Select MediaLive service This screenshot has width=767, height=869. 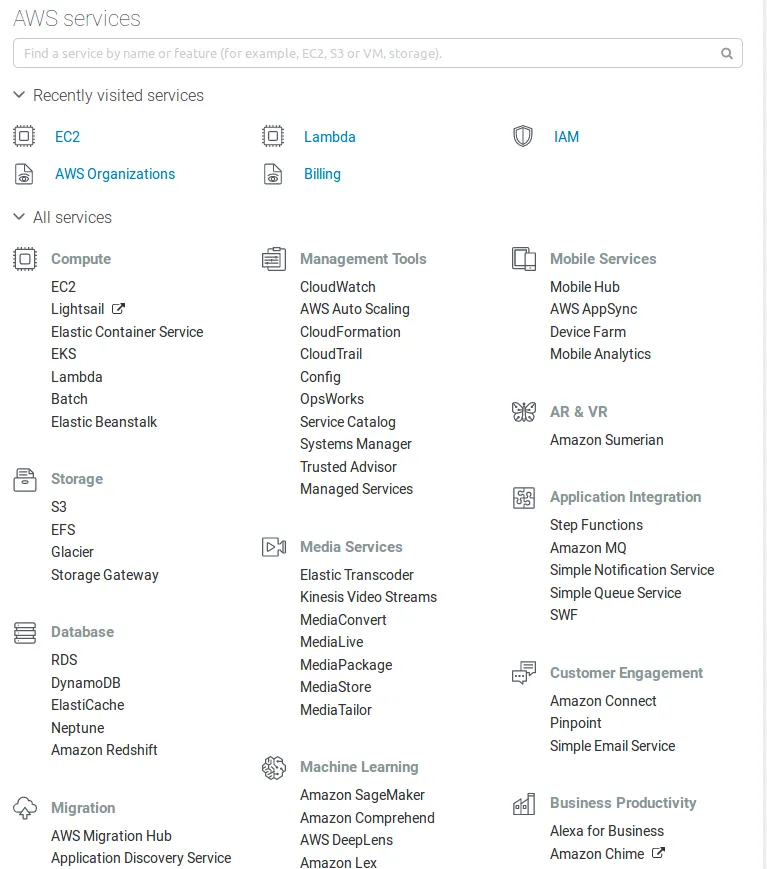click(331, 642)
